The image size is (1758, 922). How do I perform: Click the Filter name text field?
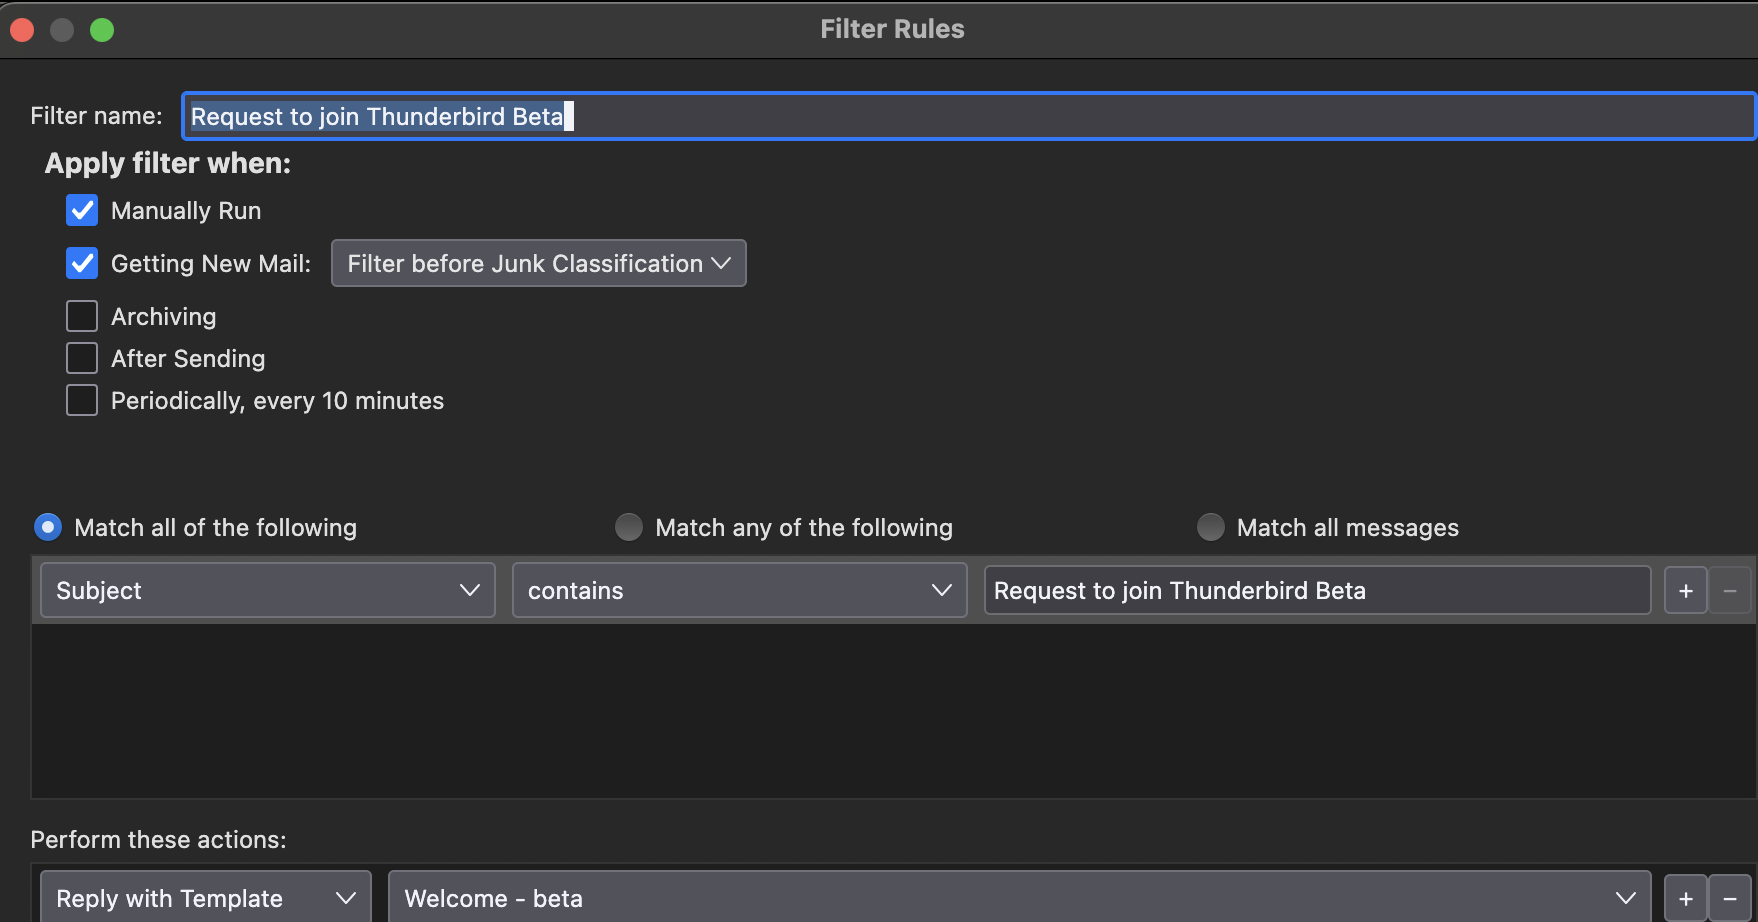966,117
